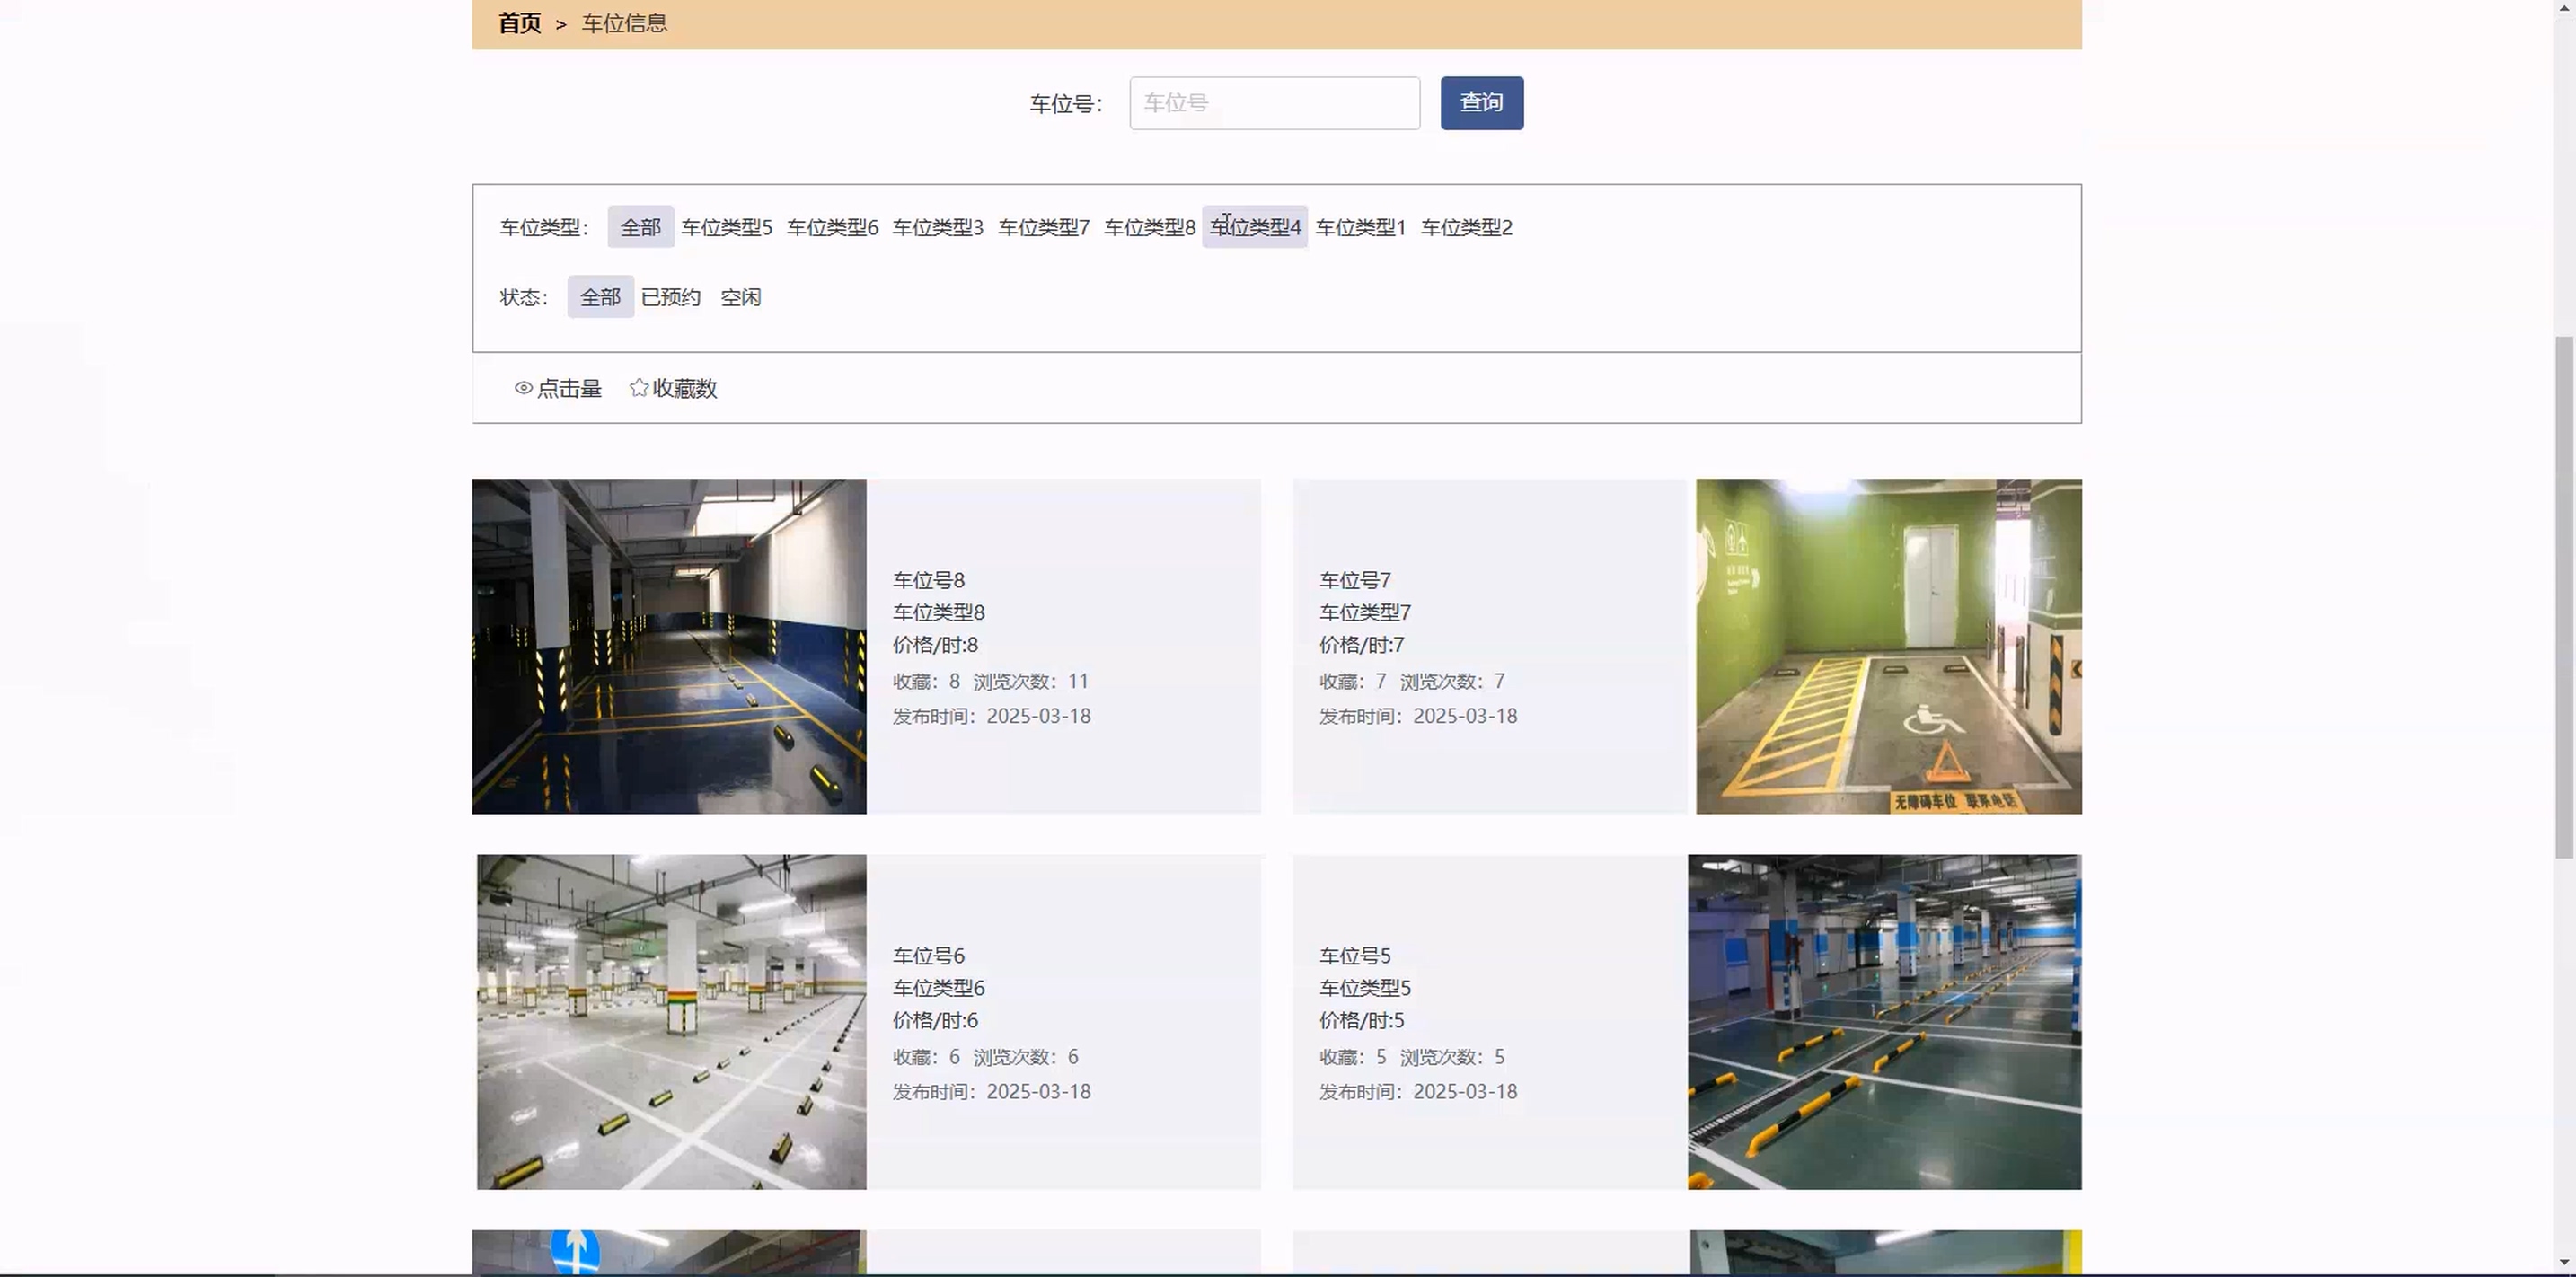
Task: Filter by 车位类型2
Action: [1466, 227]
